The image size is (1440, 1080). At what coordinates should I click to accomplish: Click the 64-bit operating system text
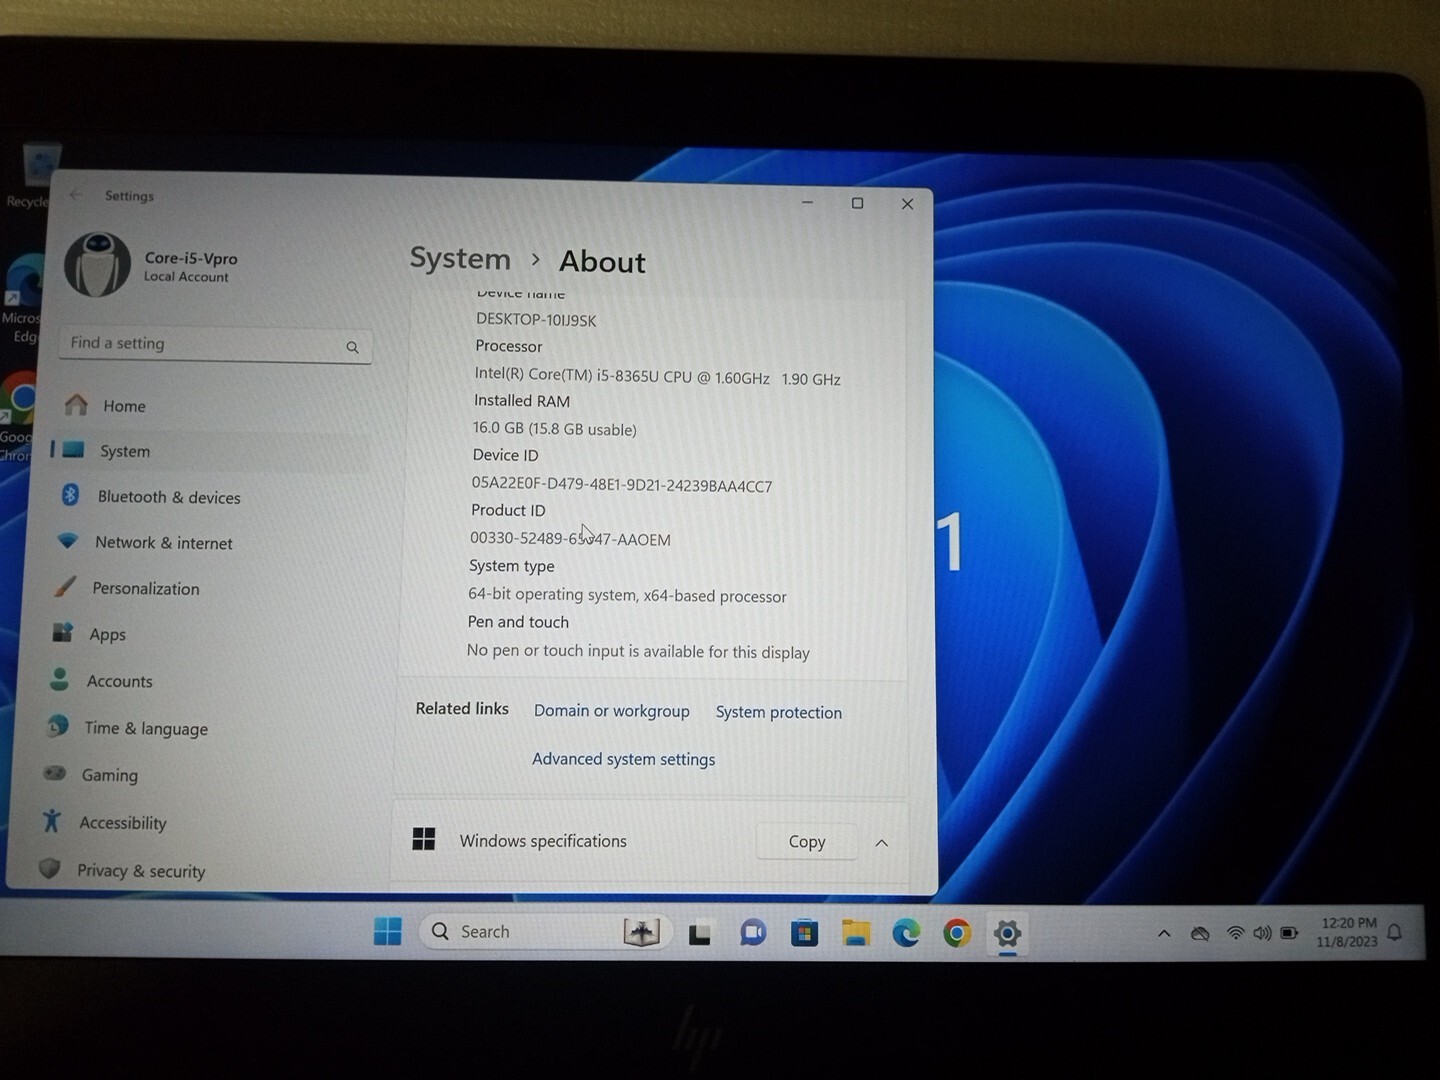click(x=627, y=595)
